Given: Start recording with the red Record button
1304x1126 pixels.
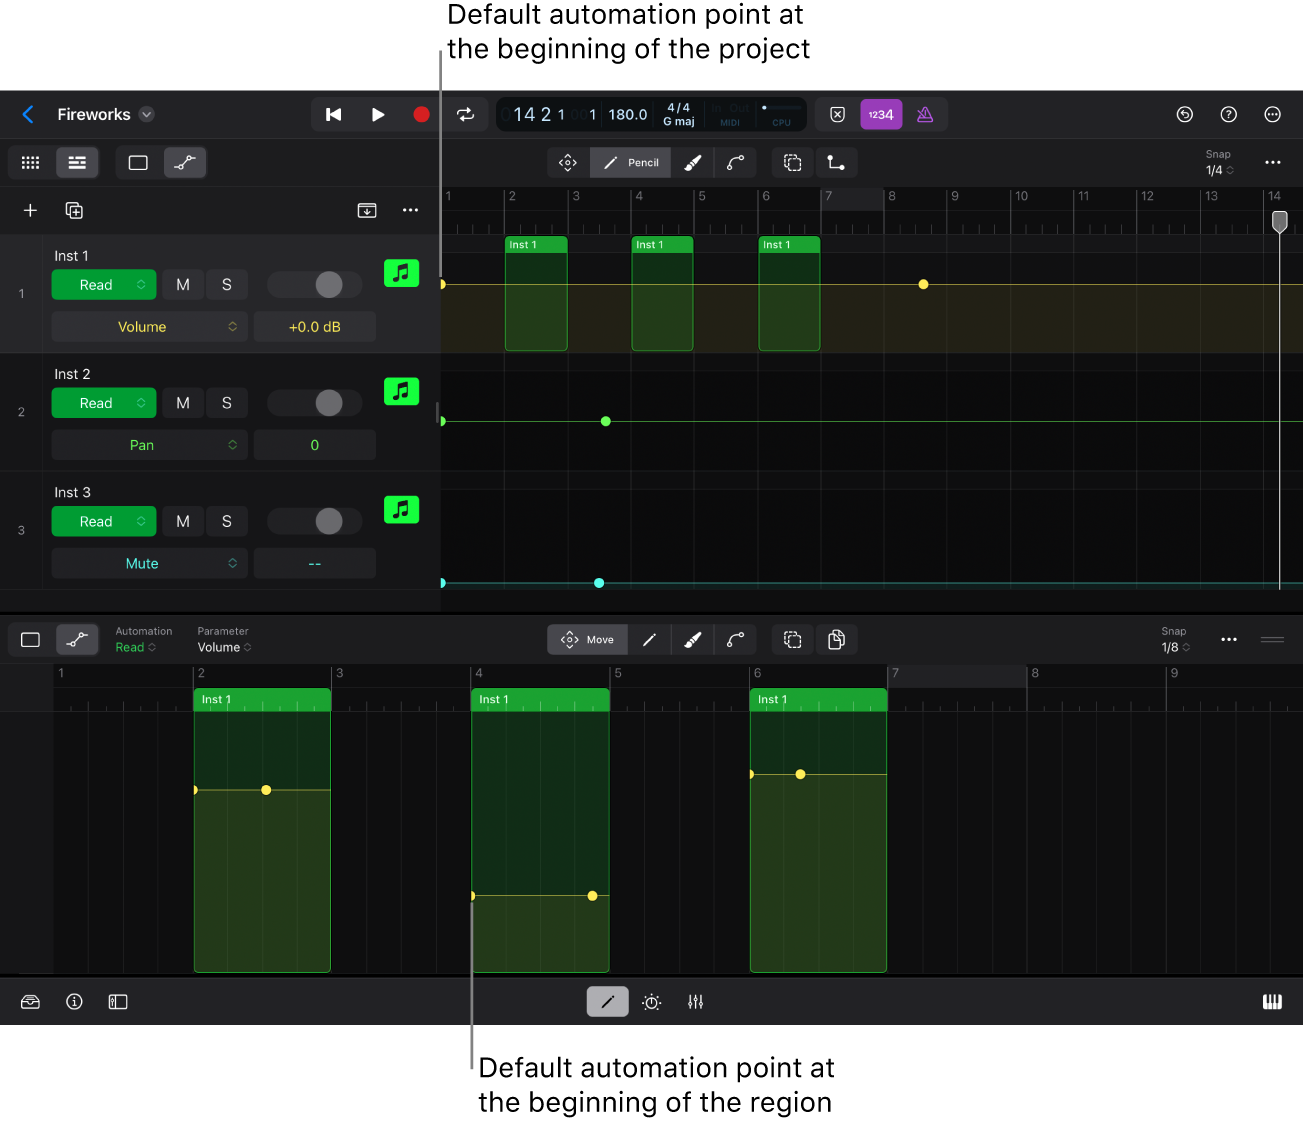Looking at the screenshot, I should coord(421,115).
